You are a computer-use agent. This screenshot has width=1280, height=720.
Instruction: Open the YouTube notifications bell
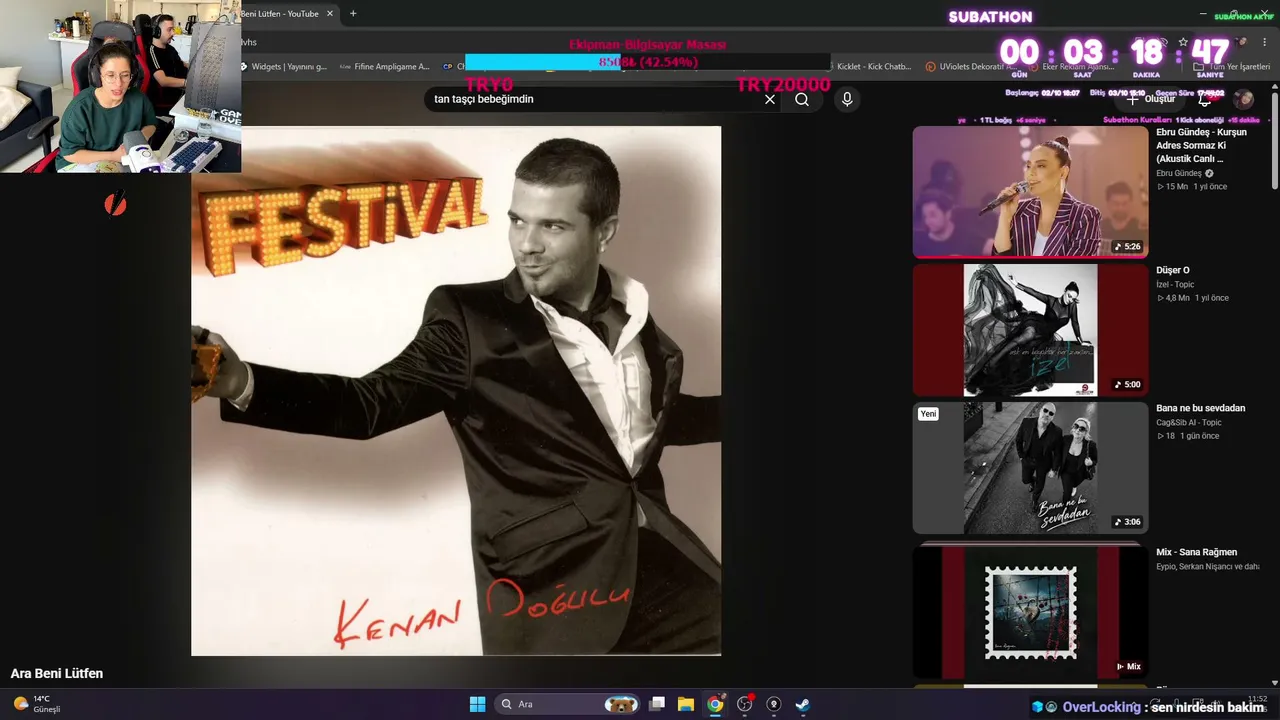click(1205, 99)
